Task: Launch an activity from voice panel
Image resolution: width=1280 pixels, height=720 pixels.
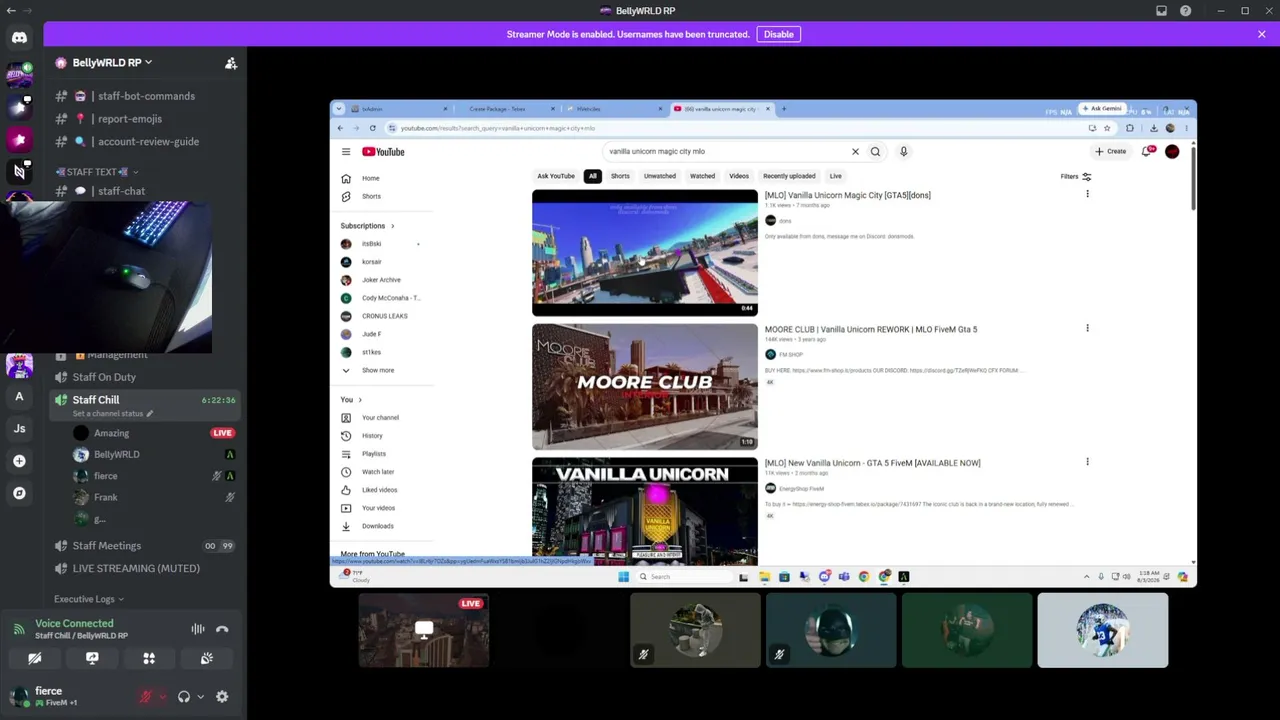Action: (x=149, y=658)
